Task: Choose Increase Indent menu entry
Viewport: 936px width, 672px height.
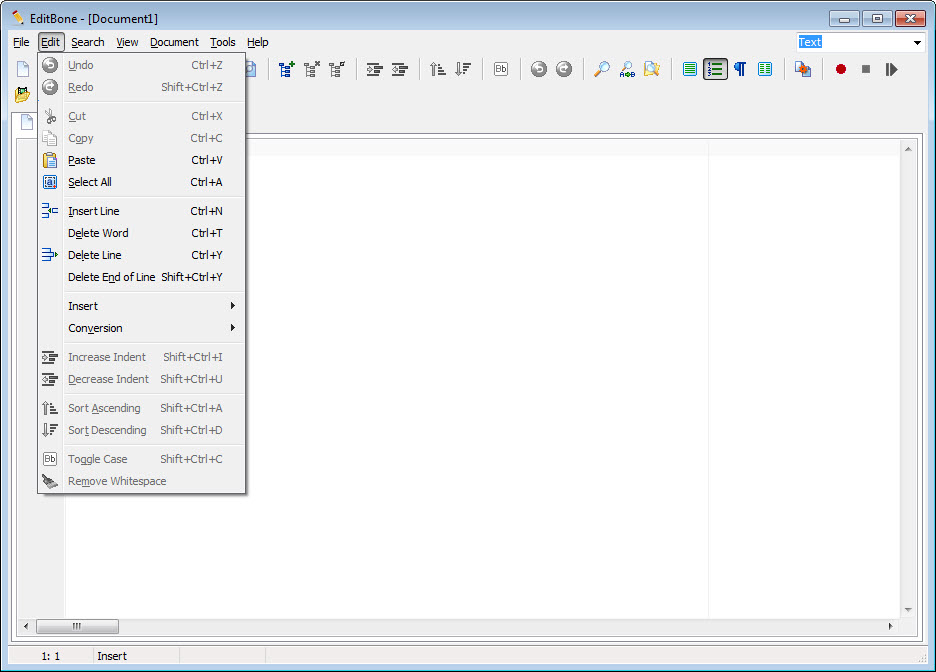Action: pos(141,357)
